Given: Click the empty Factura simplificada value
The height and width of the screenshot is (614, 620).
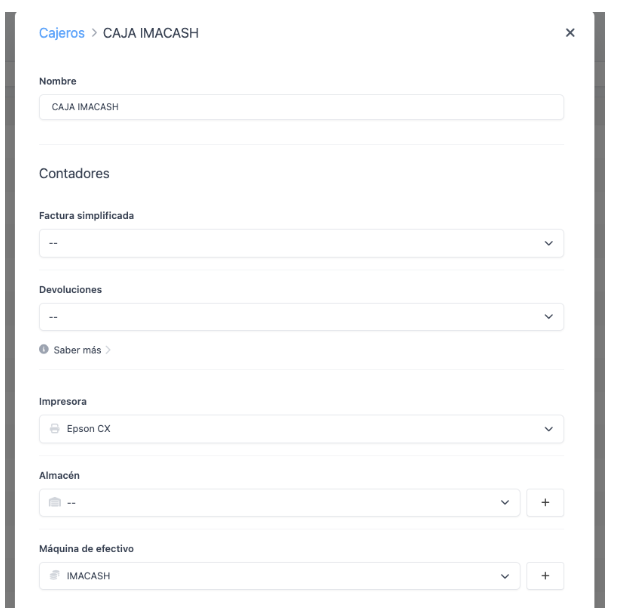Looking at the screenshot, I should (280, 244).
